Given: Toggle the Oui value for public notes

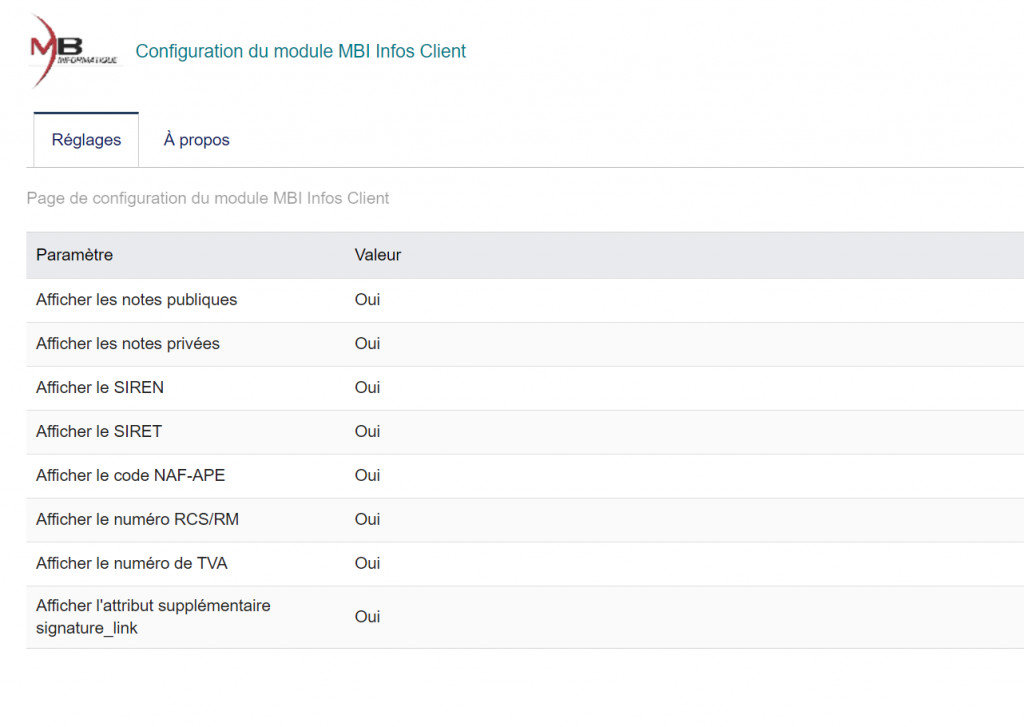Looking at the screenshot, I should tap(367, 300).
